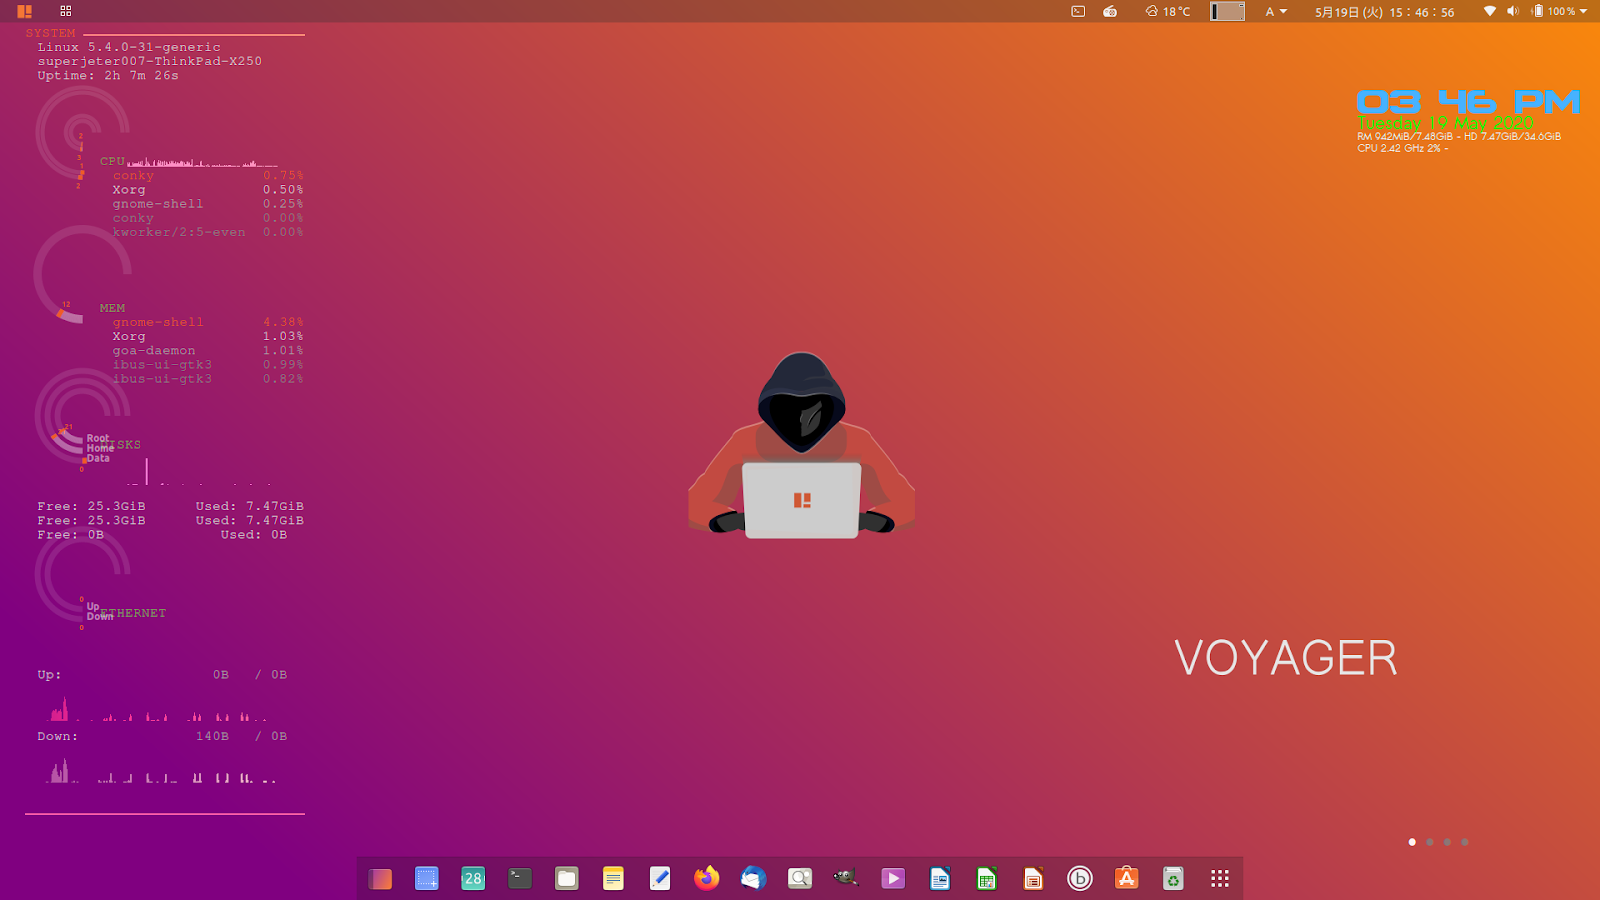Click the terminal indicator in top bar

click(1078, 11)
